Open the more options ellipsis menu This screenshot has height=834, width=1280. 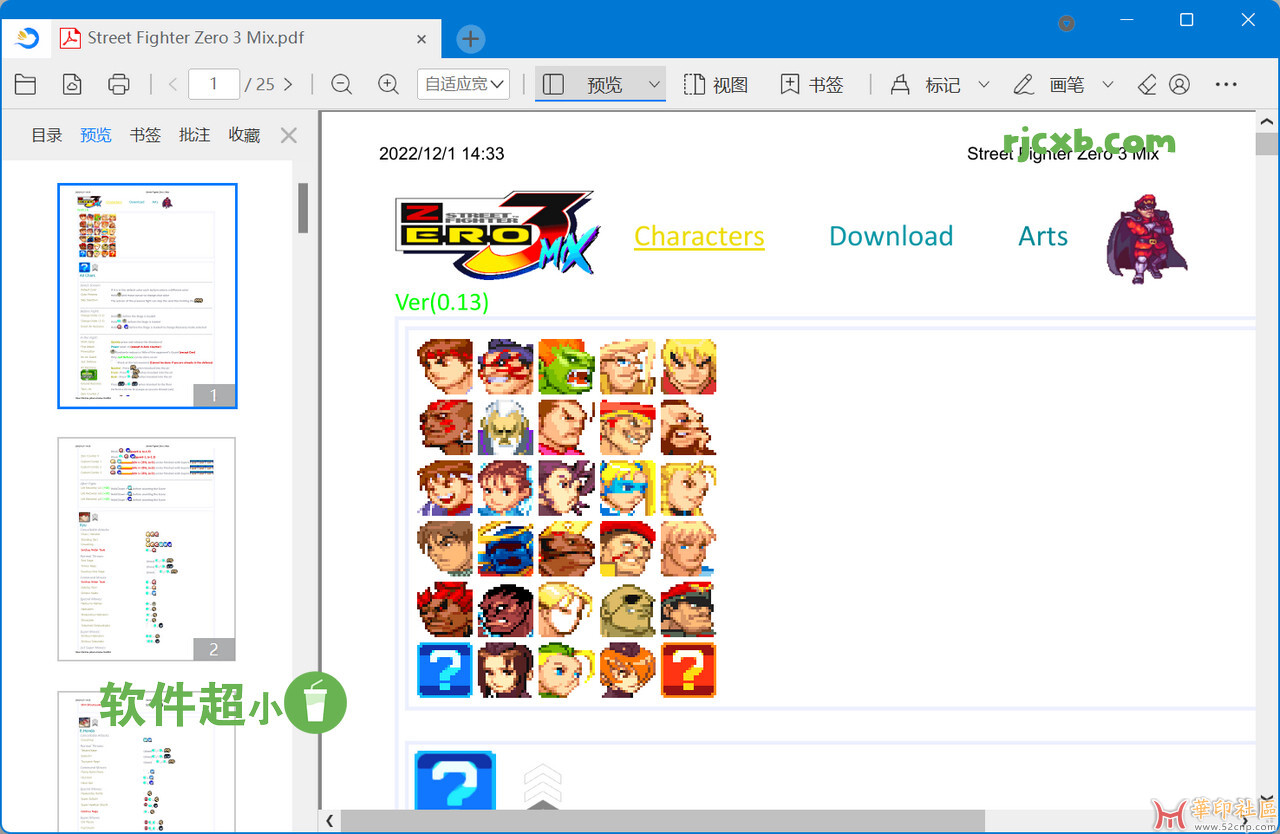click(x=1226, y=85)
